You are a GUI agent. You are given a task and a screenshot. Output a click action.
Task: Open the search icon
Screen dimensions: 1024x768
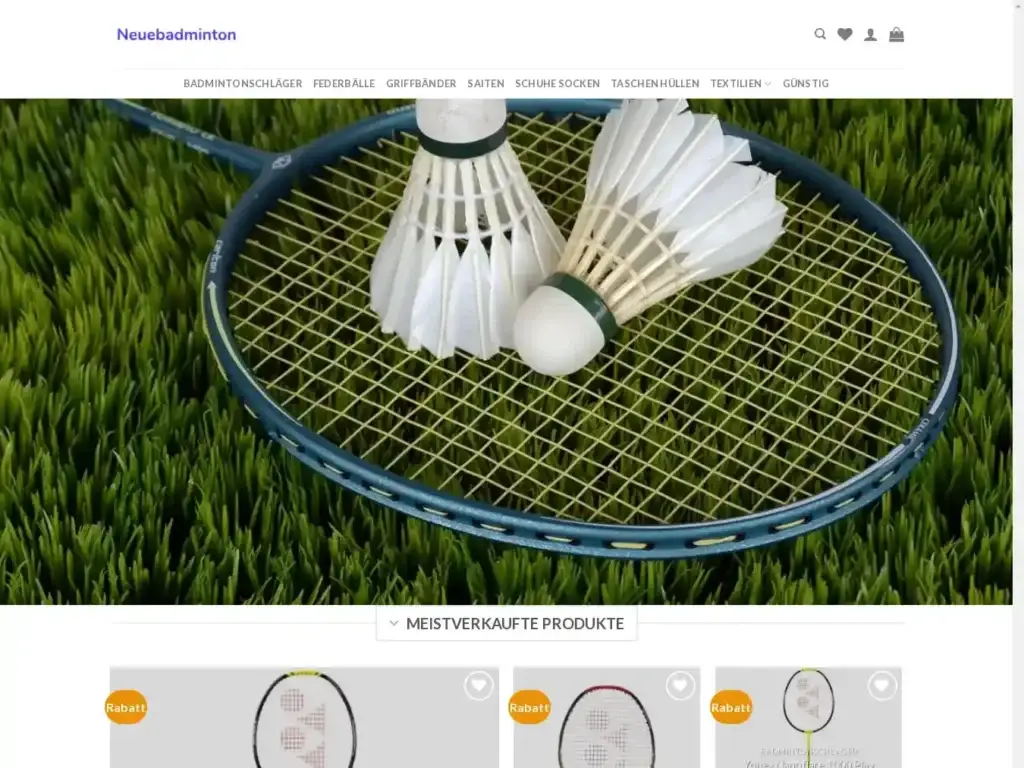coord(820,33)
